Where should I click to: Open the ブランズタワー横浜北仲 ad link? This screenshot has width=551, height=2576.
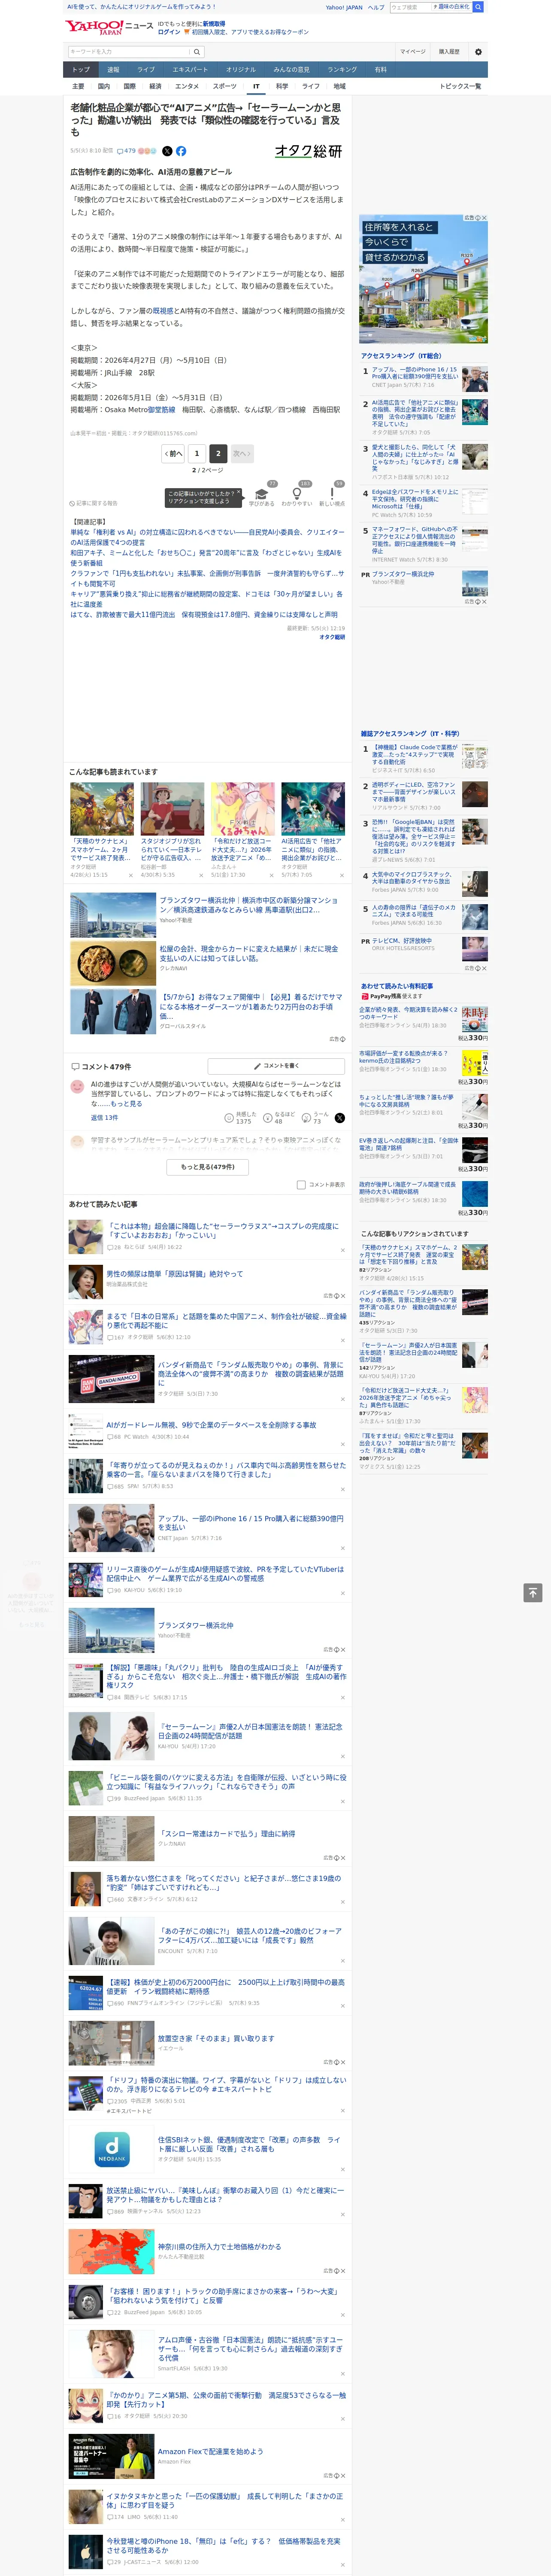(x=196, y=1625)
